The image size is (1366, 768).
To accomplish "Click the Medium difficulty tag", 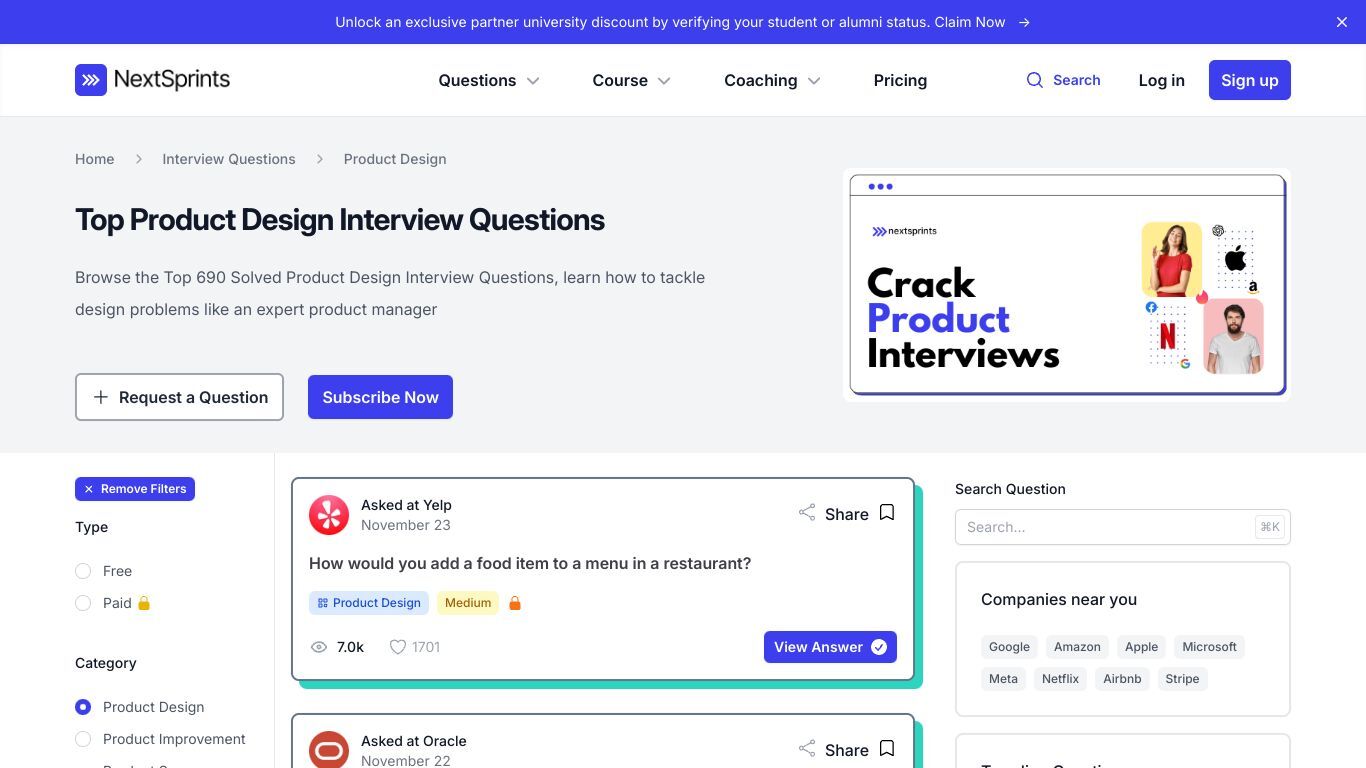I will pyautogui.click(x=468, y=603).
